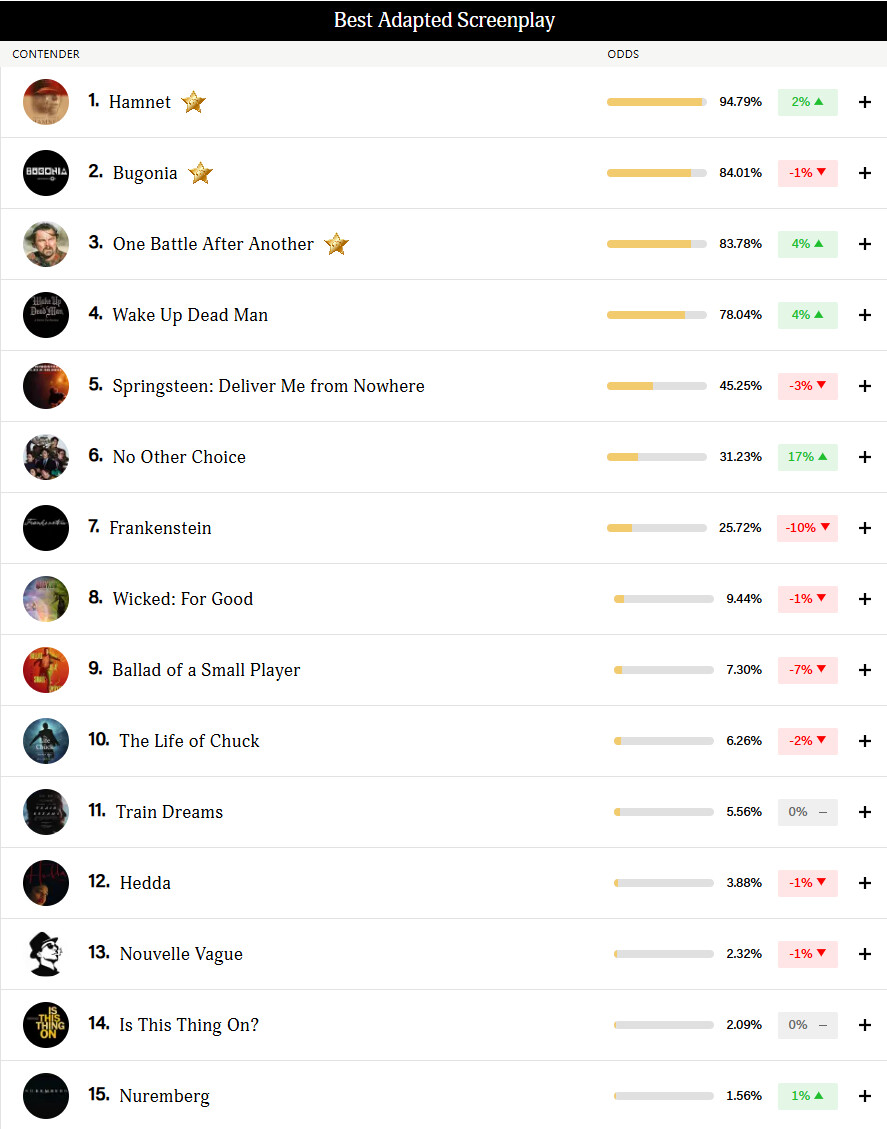The image size is (887, 1129).
Task: Click the Is This Thing On? poster thumbnail
Action: pyautogui.click(x=46, y=1025)
